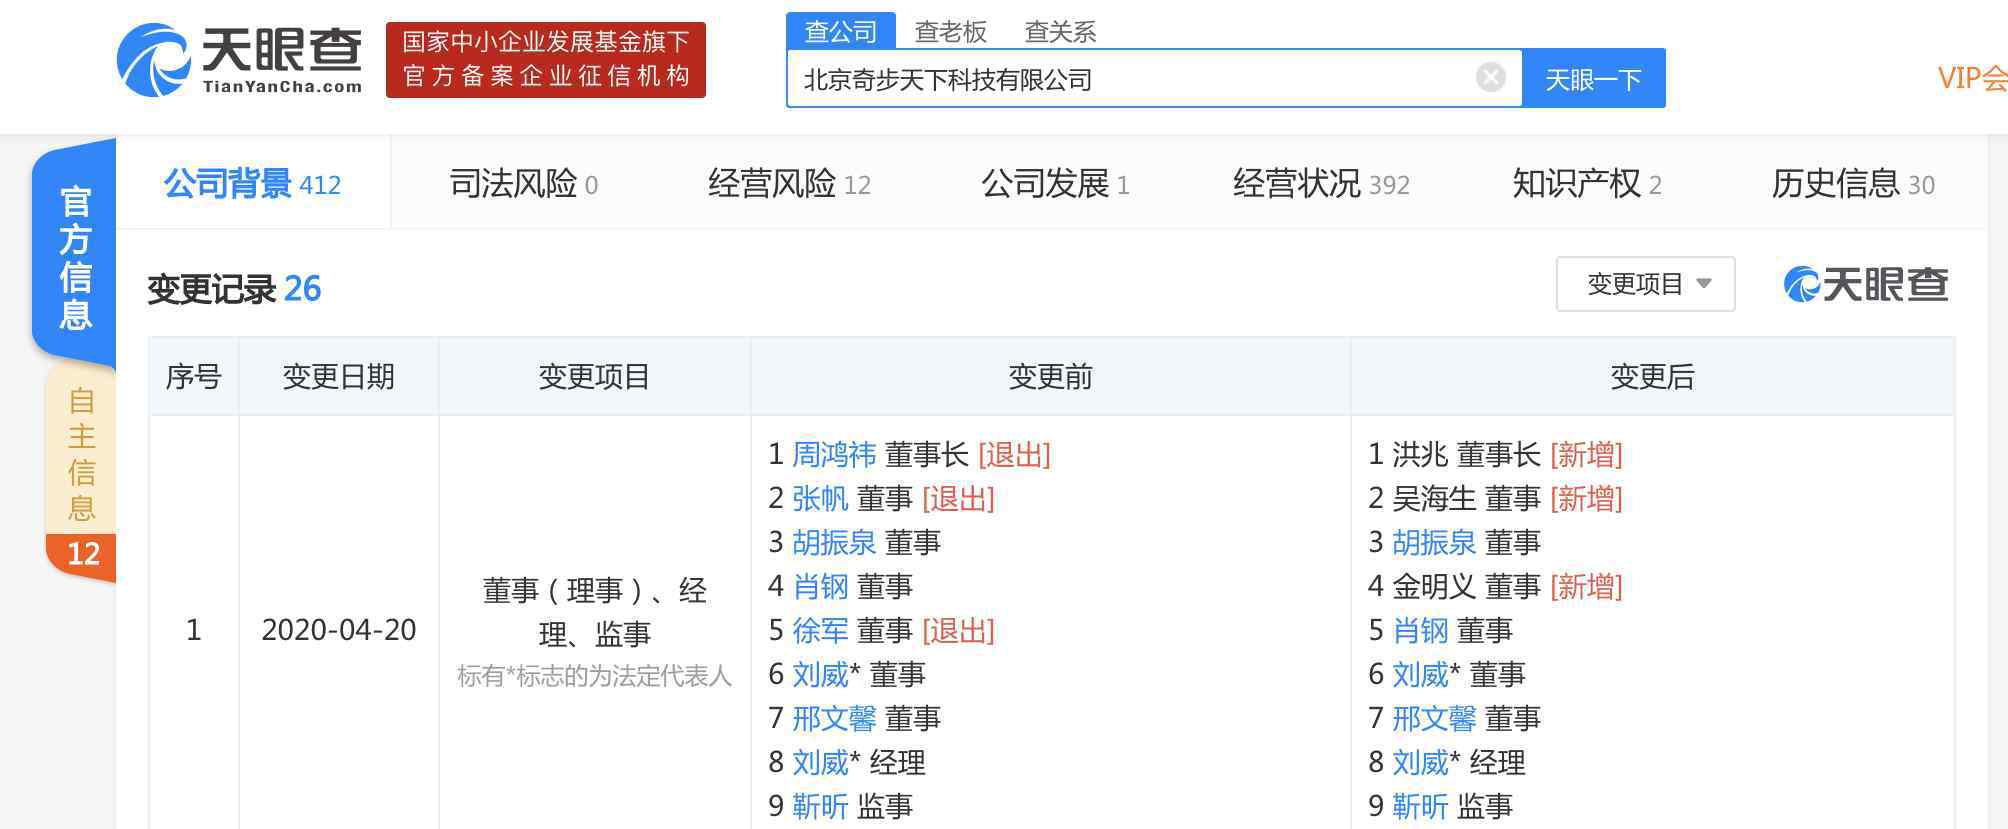Open 刘威 经理 link in 变更前 column
The height and width of the screenshot is (829, 2008).
click(x=820, y=763)
